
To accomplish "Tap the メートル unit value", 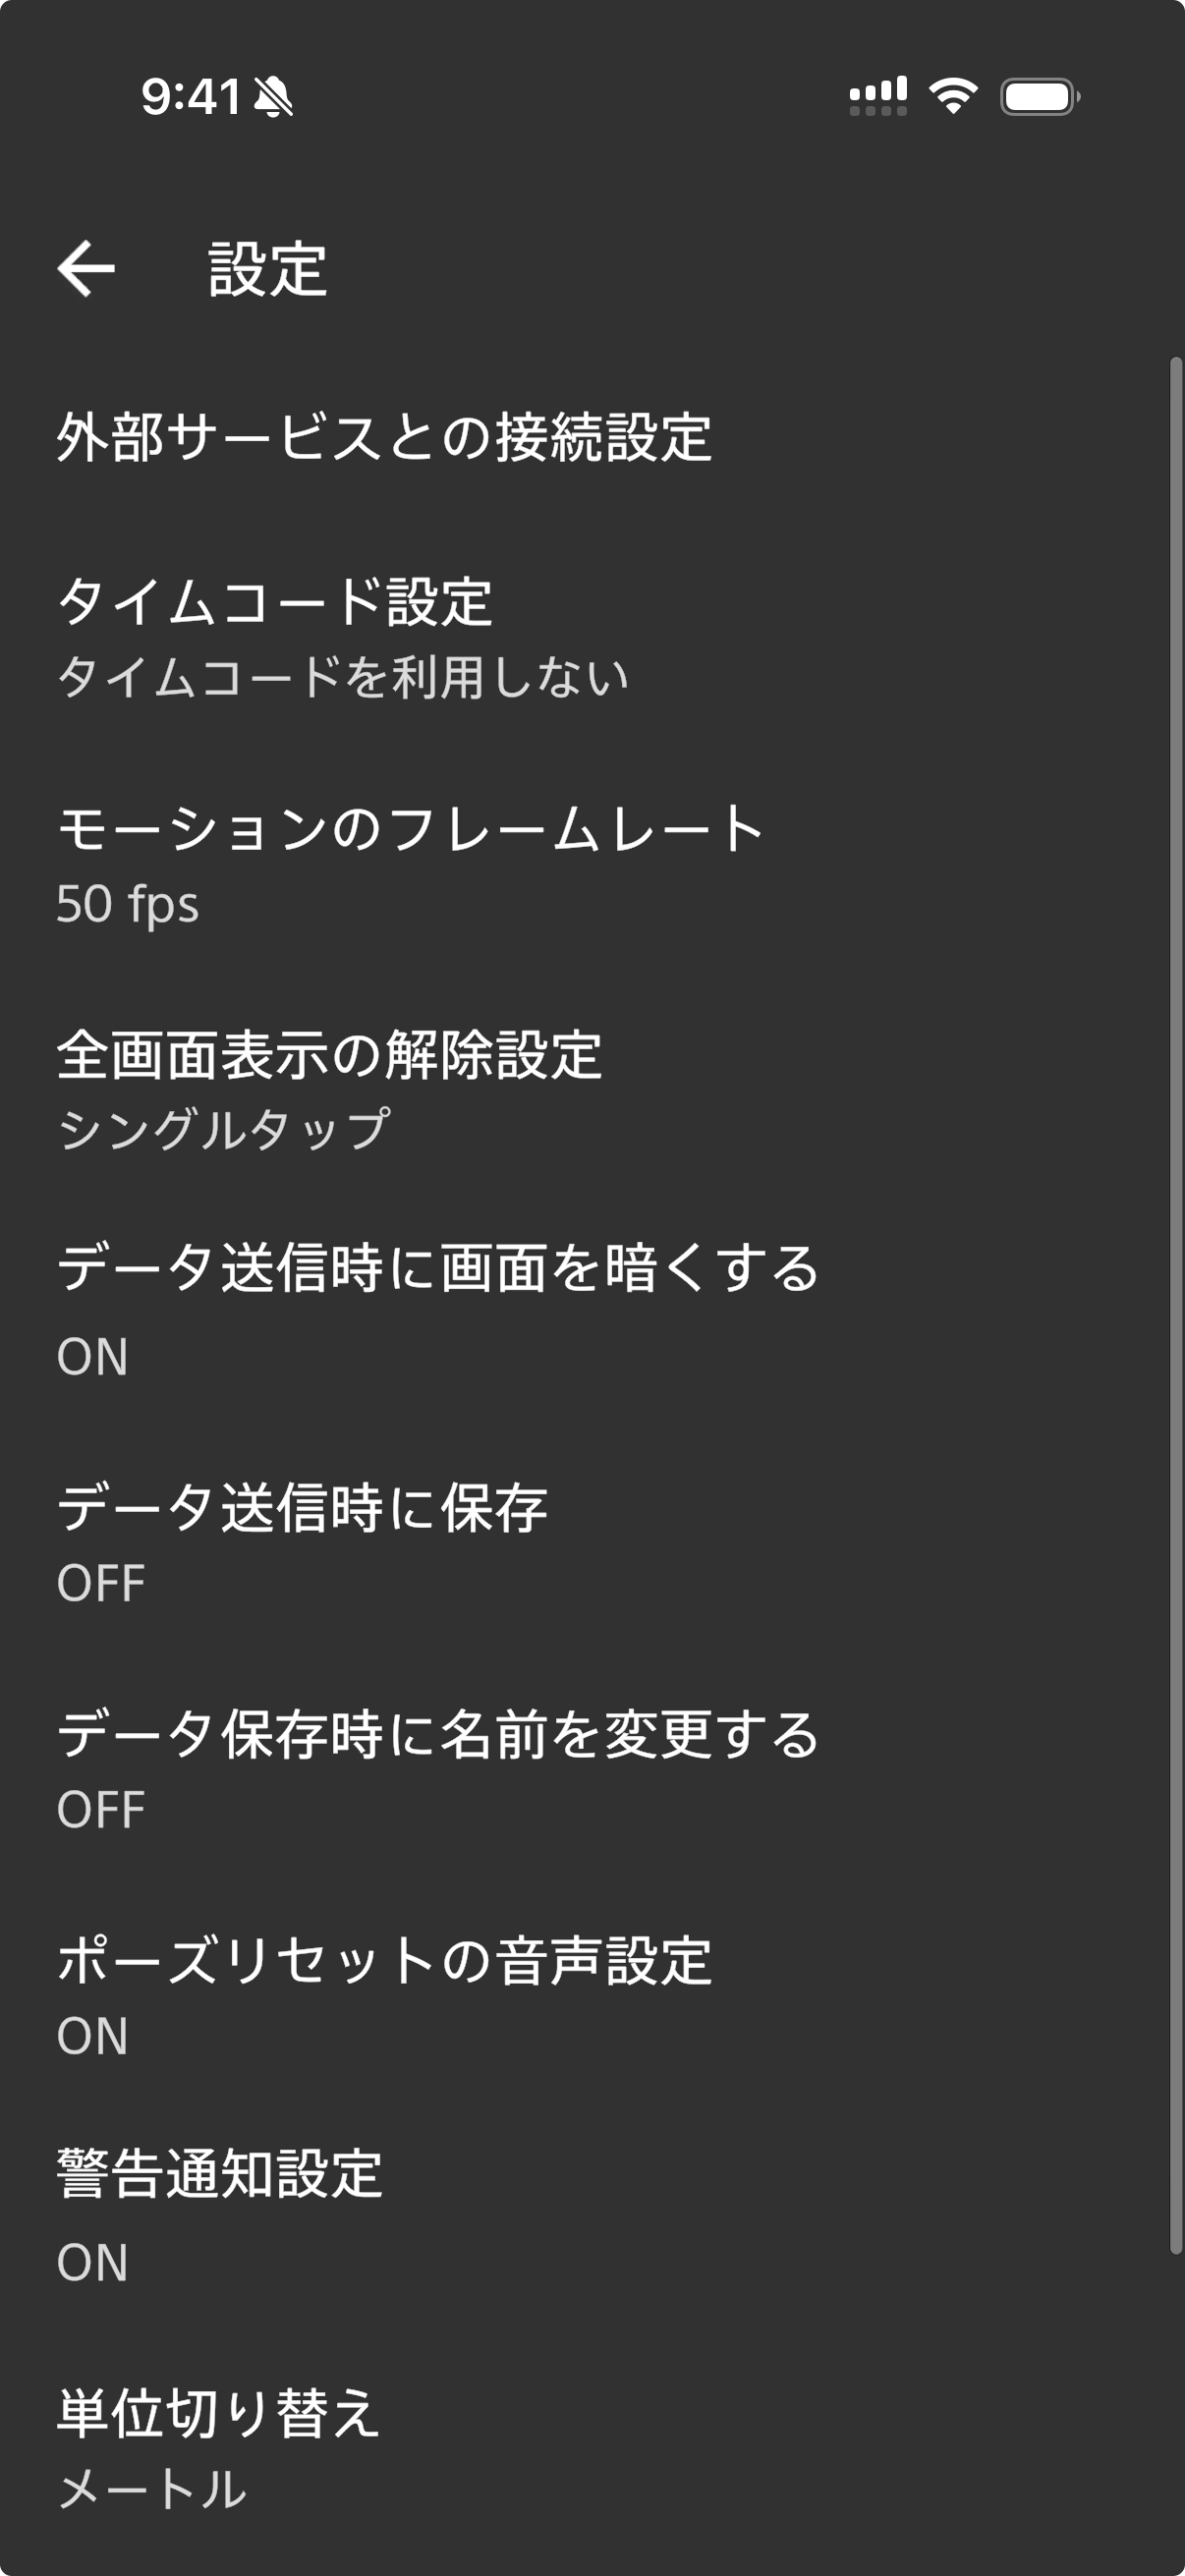I will (152, 2489).
